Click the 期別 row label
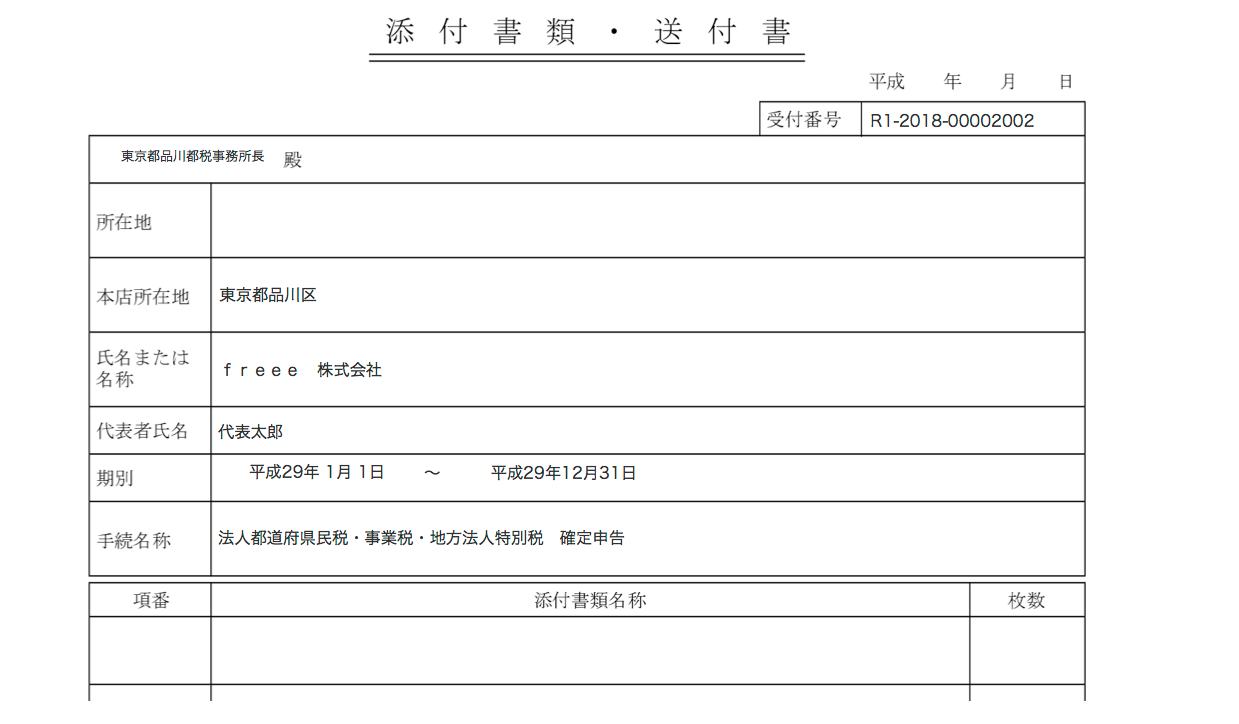Screen dimensions: 1239x724 (x=115, y=478)
